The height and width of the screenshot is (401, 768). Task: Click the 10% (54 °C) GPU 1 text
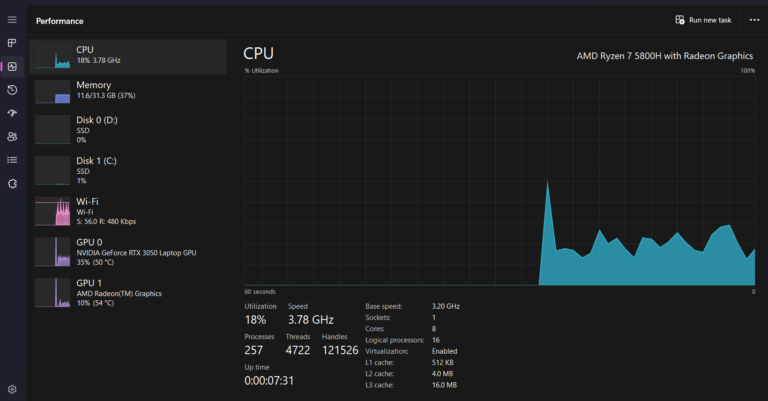[x=95, y=303]
